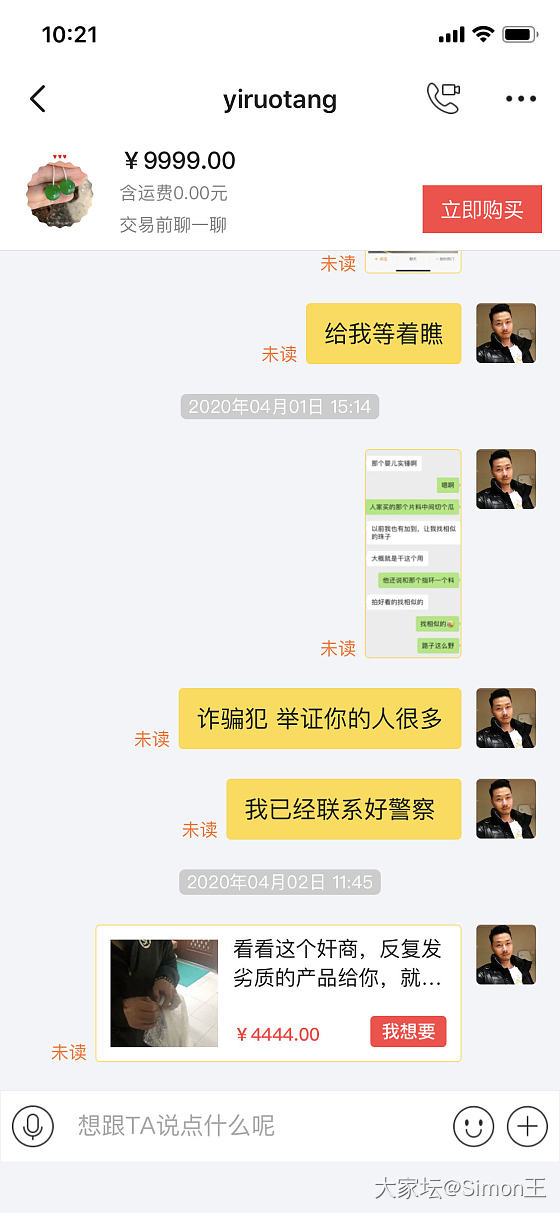Start a video call with yiruotang

point(443,98)
